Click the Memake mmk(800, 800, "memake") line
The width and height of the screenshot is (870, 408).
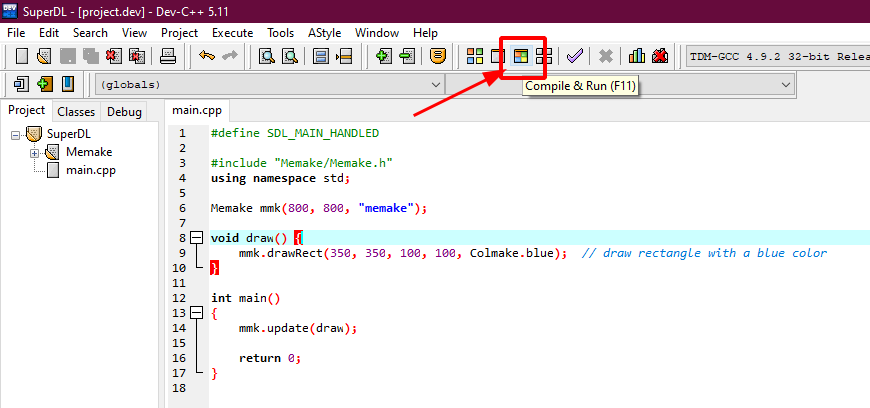[319, 209]
